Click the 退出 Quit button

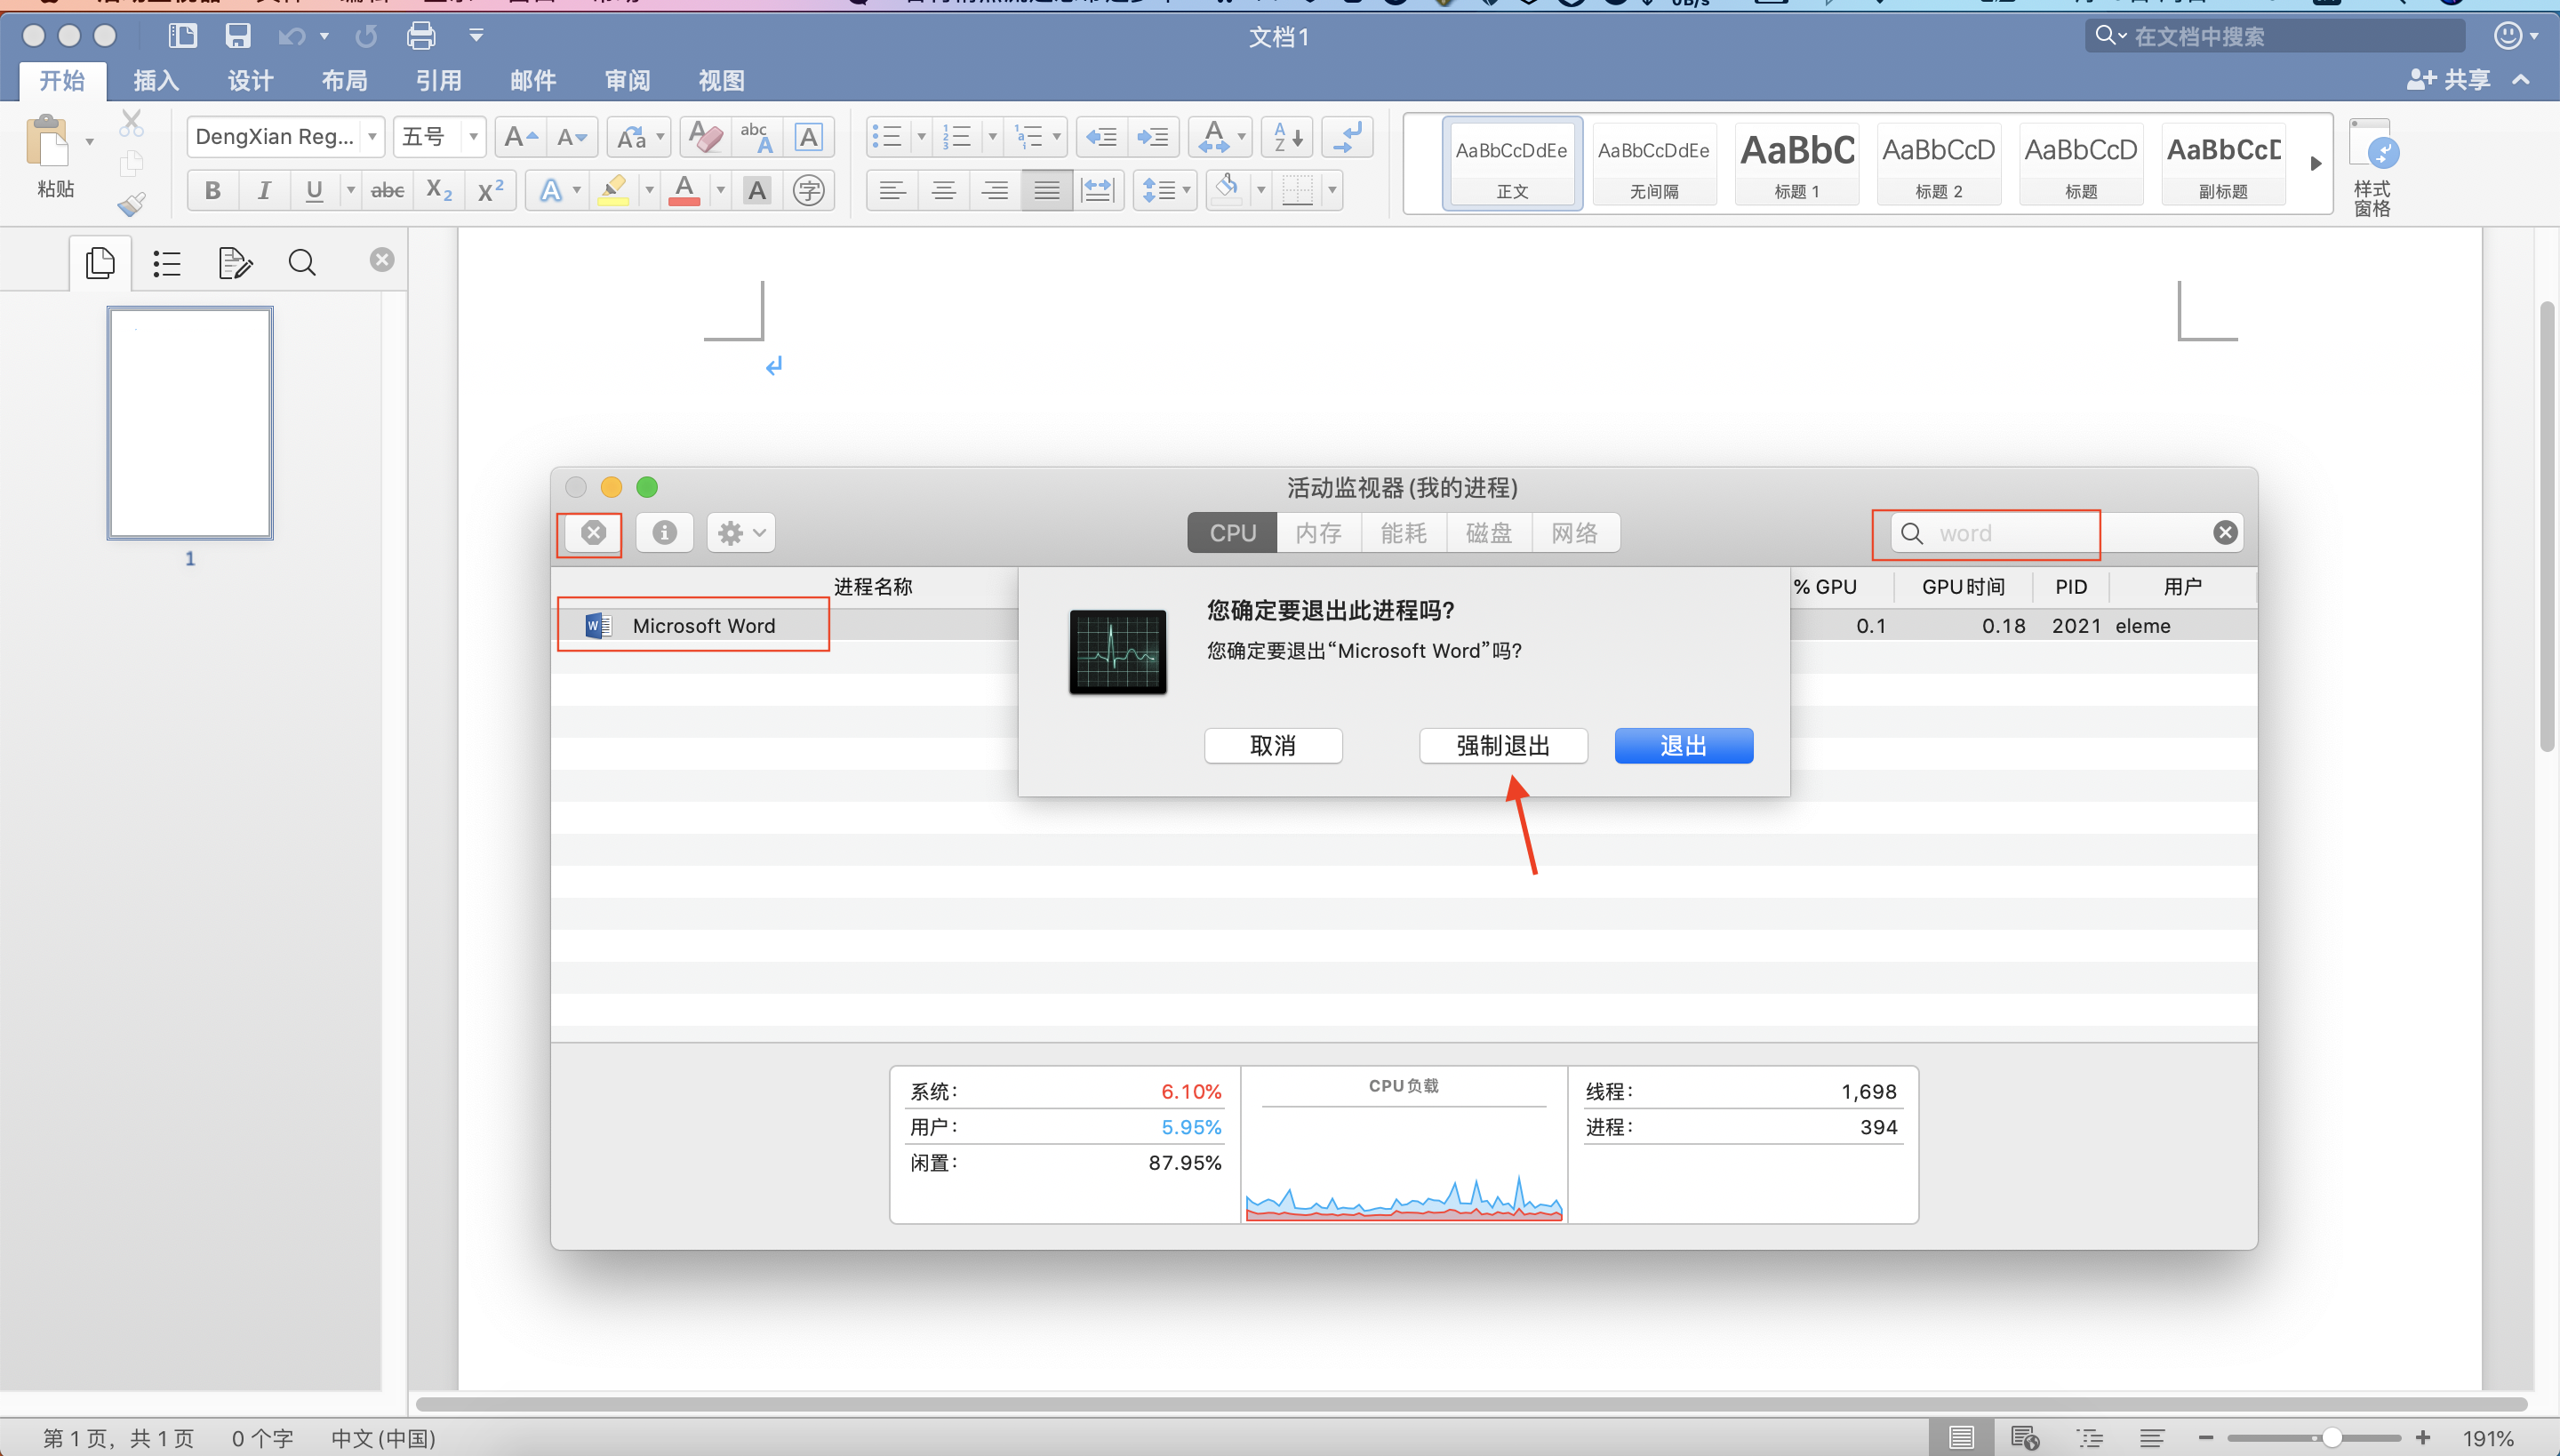click(x=1683, y=746)
